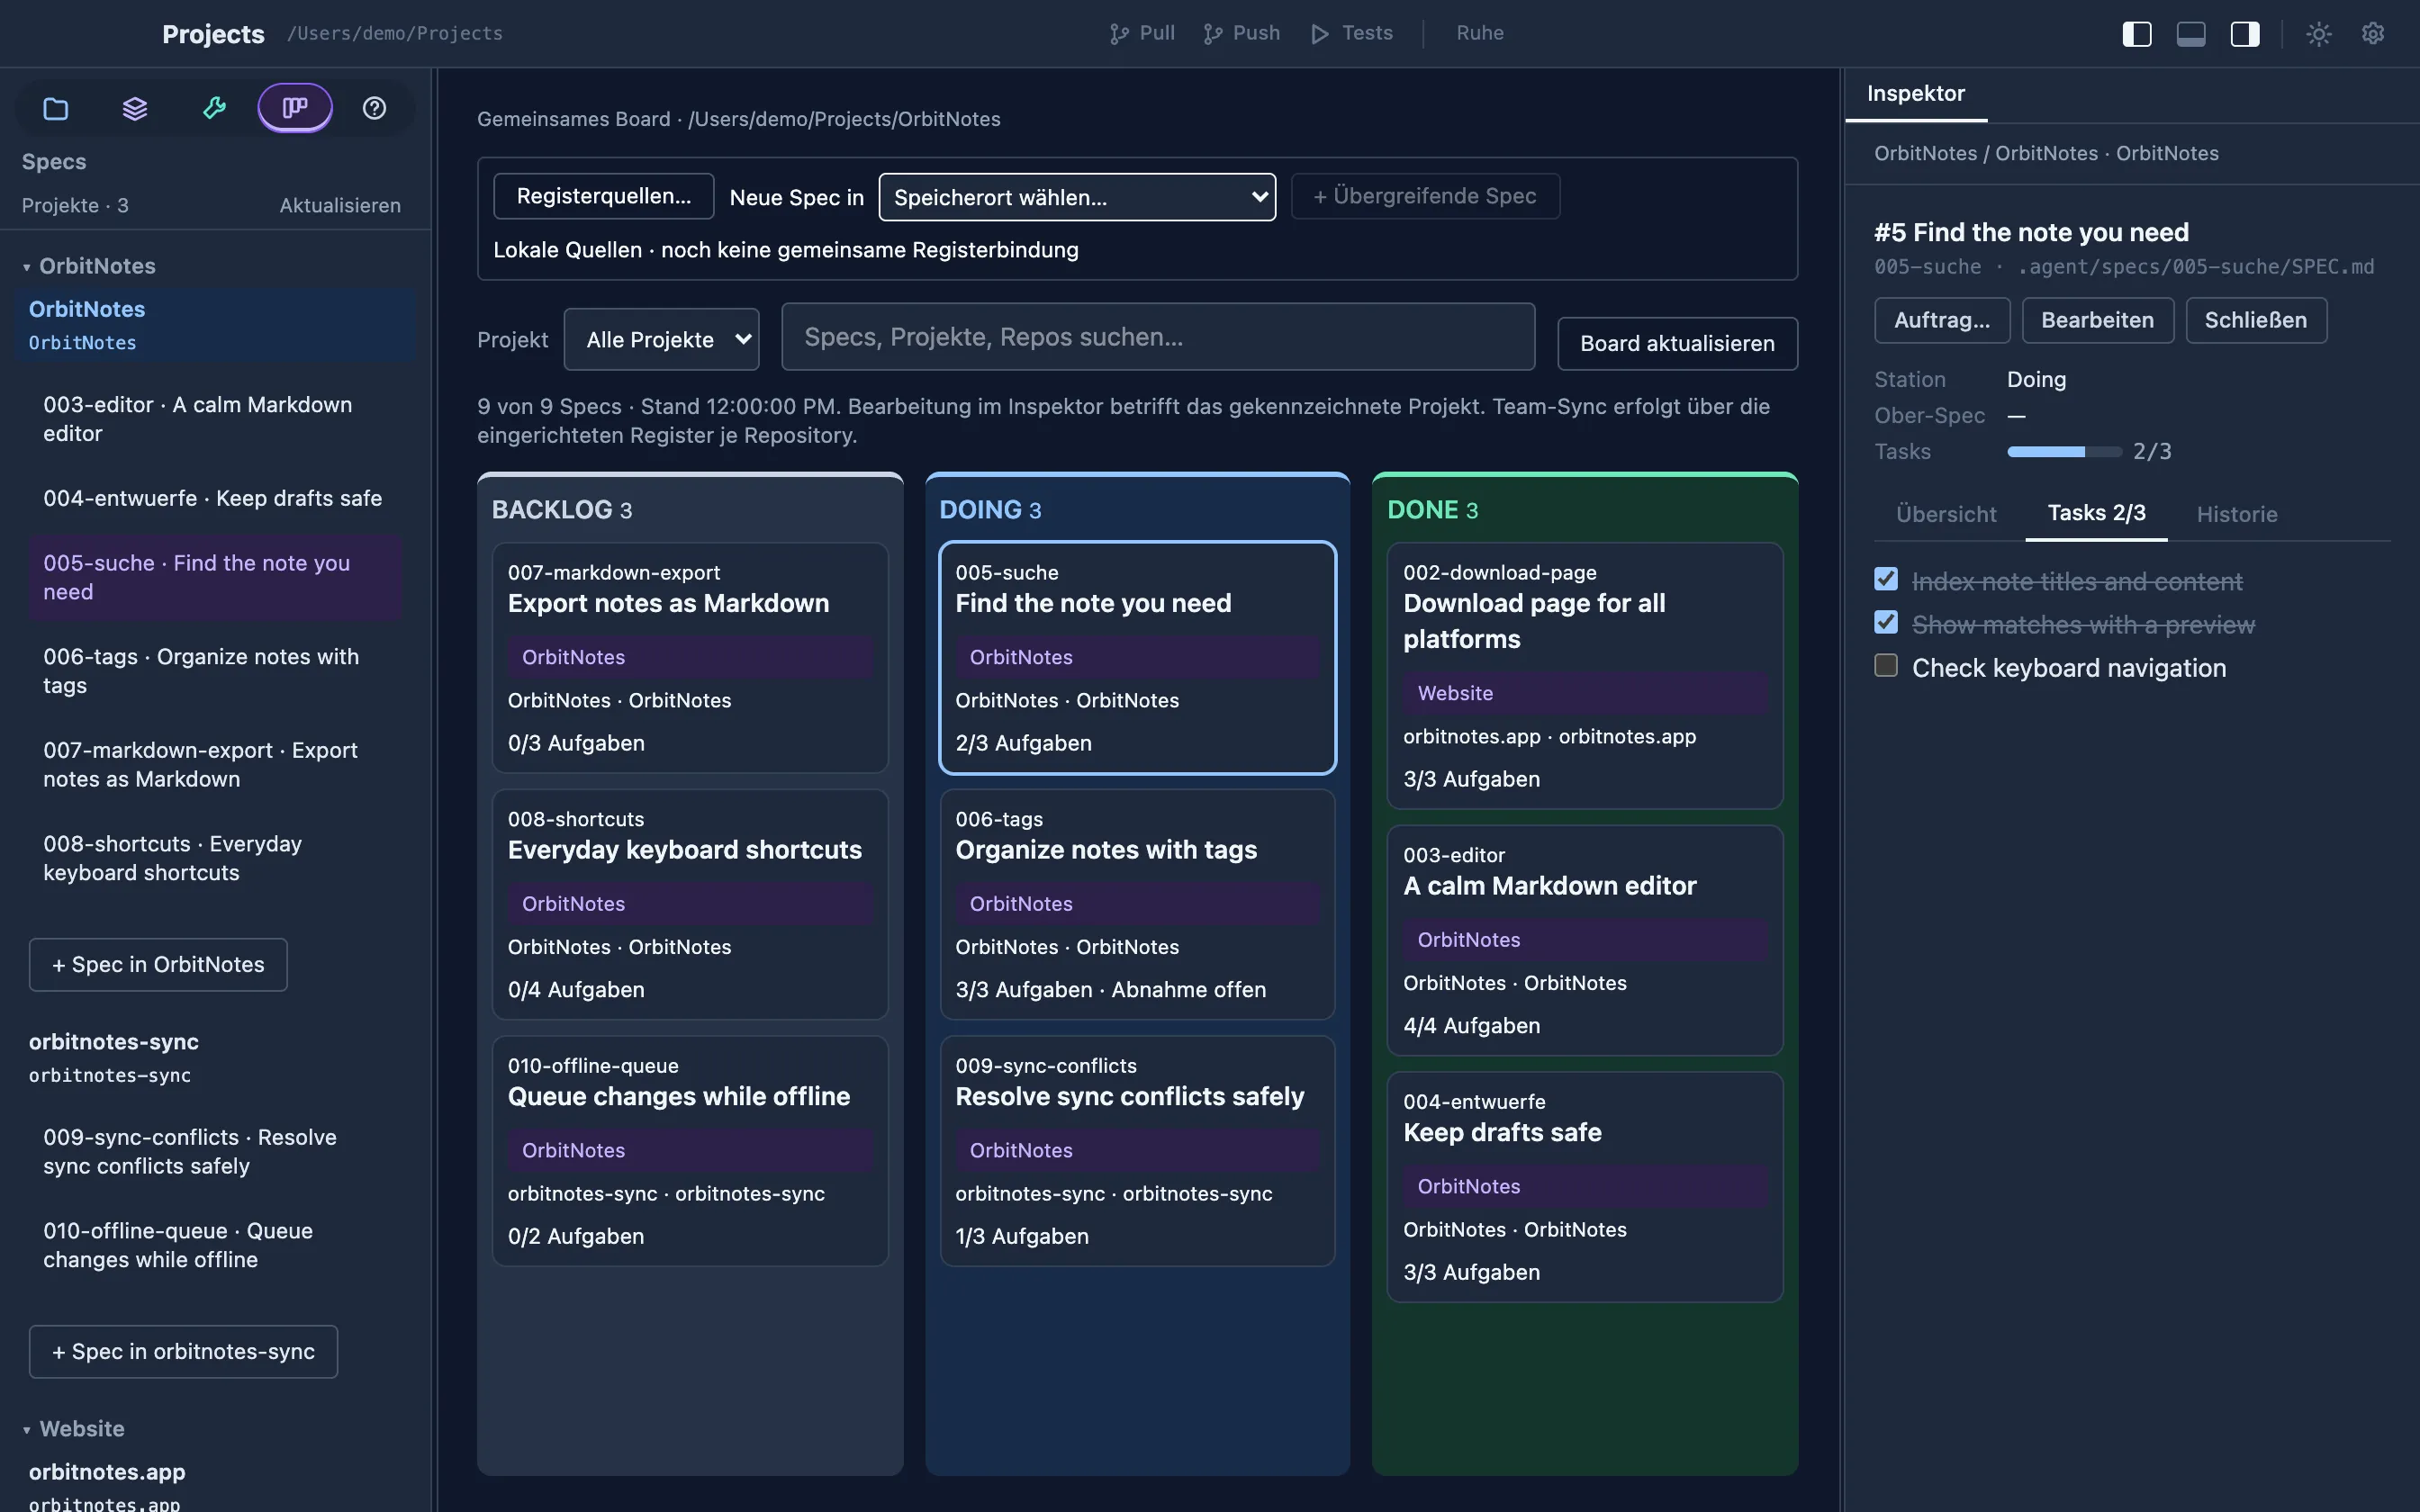Uncheck 'Show matches with a preview' task
Screen dimensions: 2420x1512
tap(1886, 622)
